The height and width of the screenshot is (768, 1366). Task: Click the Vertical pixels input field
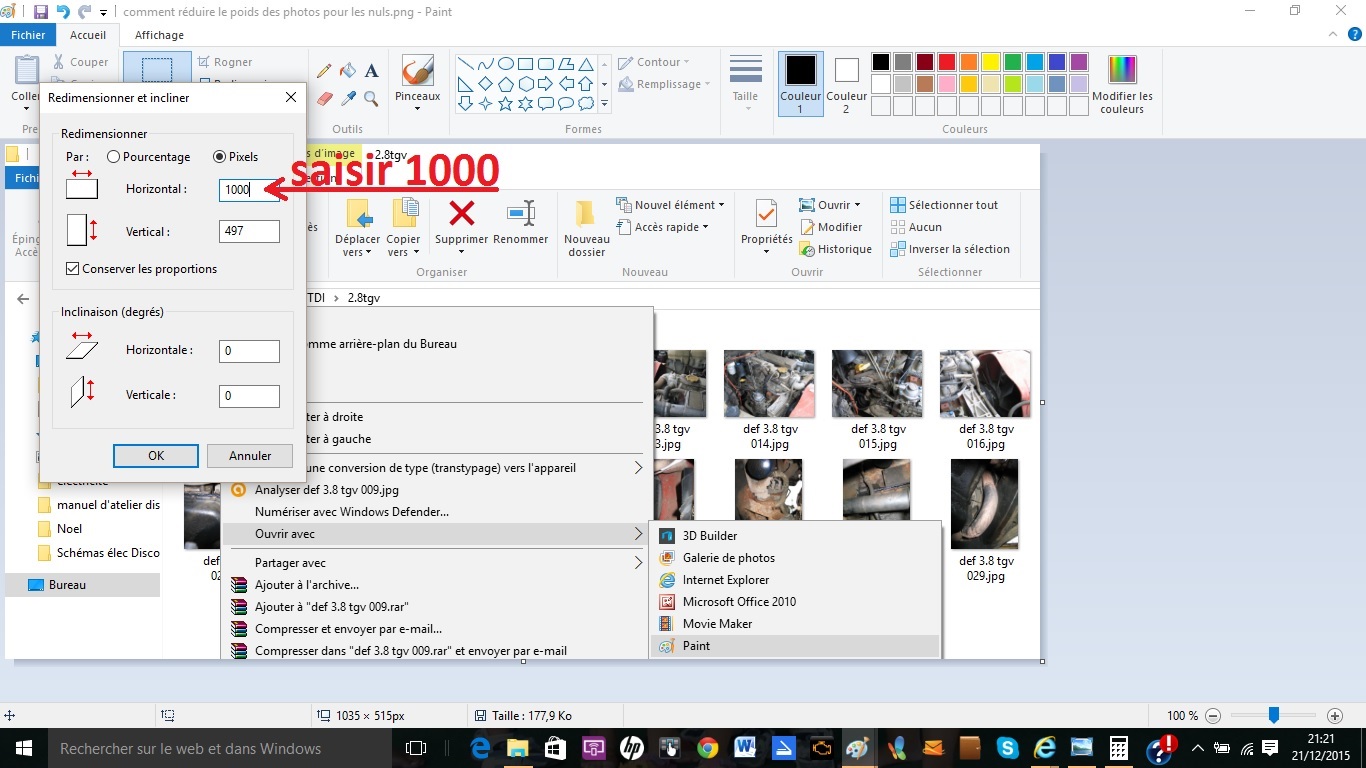pyautogui.click(x=249, y=232)
